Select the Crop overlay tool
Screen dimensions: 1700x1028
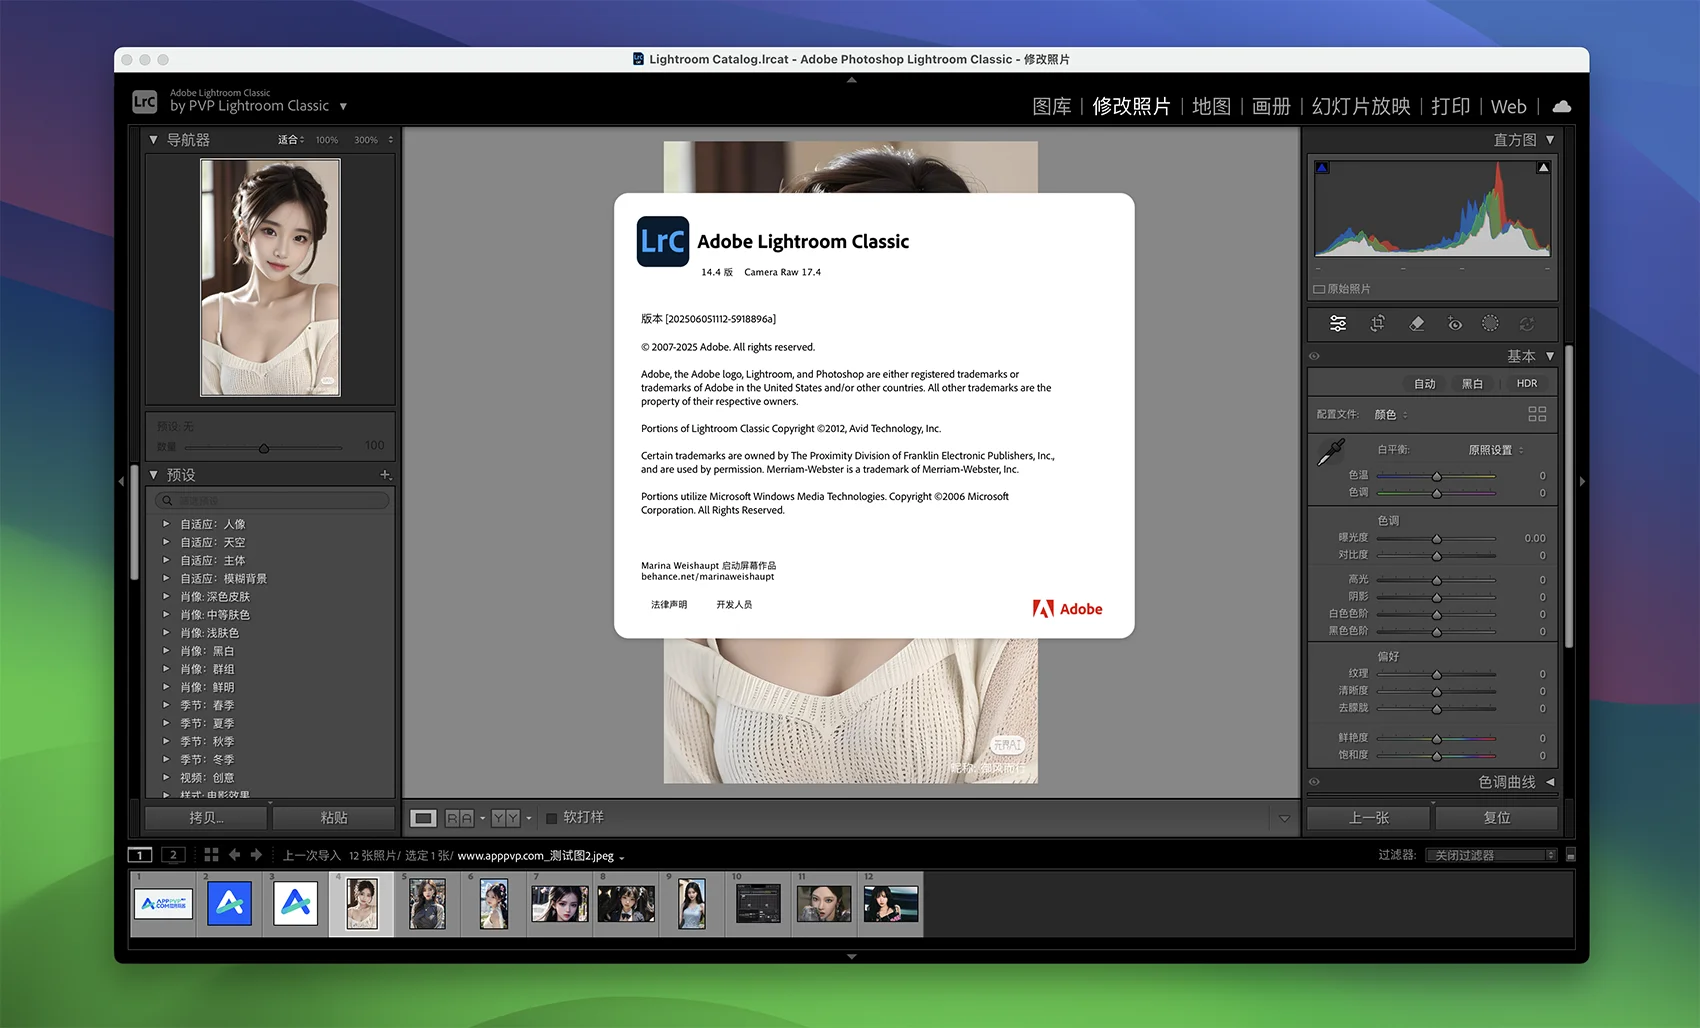pyautogui.click(x=1377, y=323)
